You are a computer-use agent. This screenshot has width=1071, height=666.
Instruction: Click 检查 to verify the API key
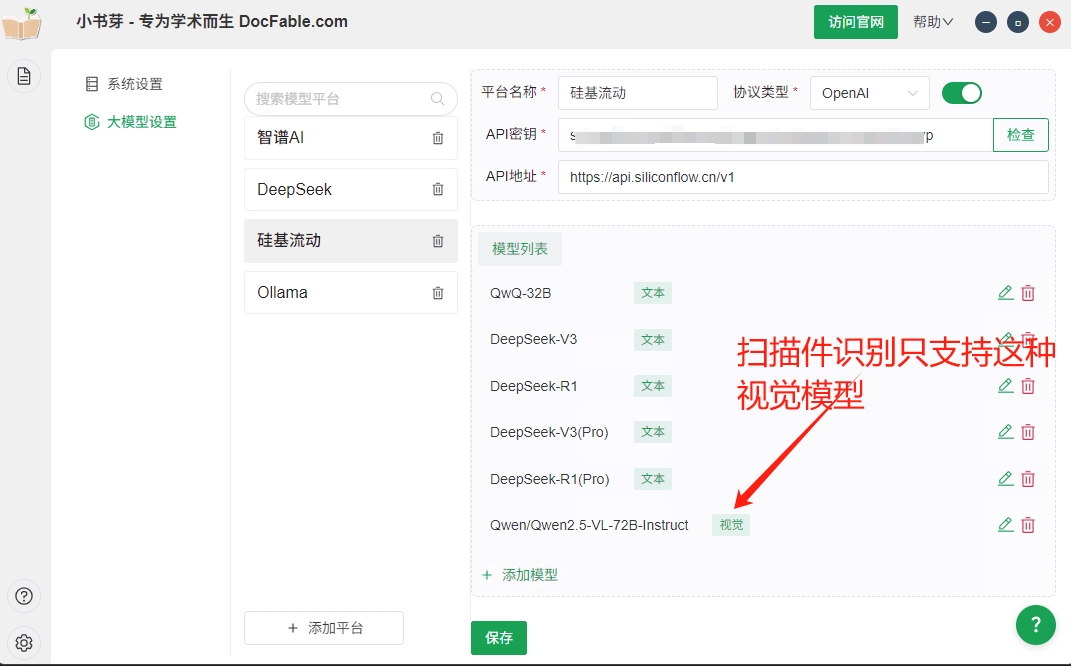click(1020, 134)
